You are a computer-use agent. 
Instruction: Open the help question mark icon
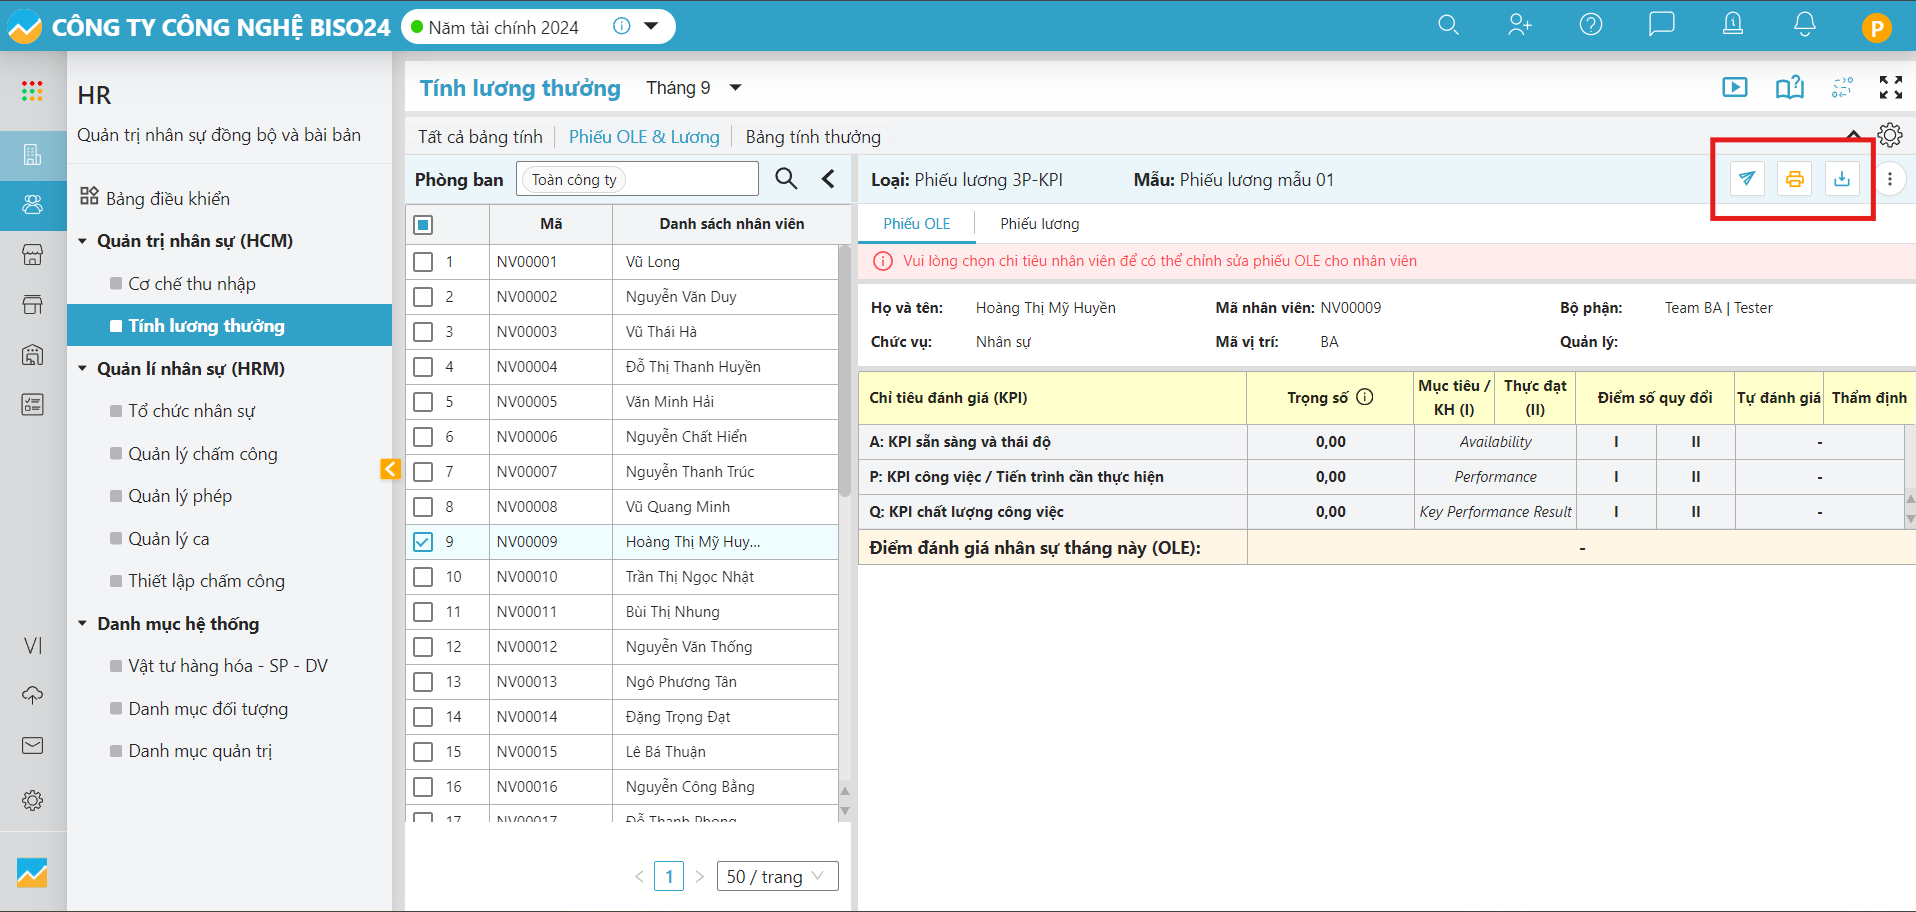pyautogui.click(x=1590, y=25)
